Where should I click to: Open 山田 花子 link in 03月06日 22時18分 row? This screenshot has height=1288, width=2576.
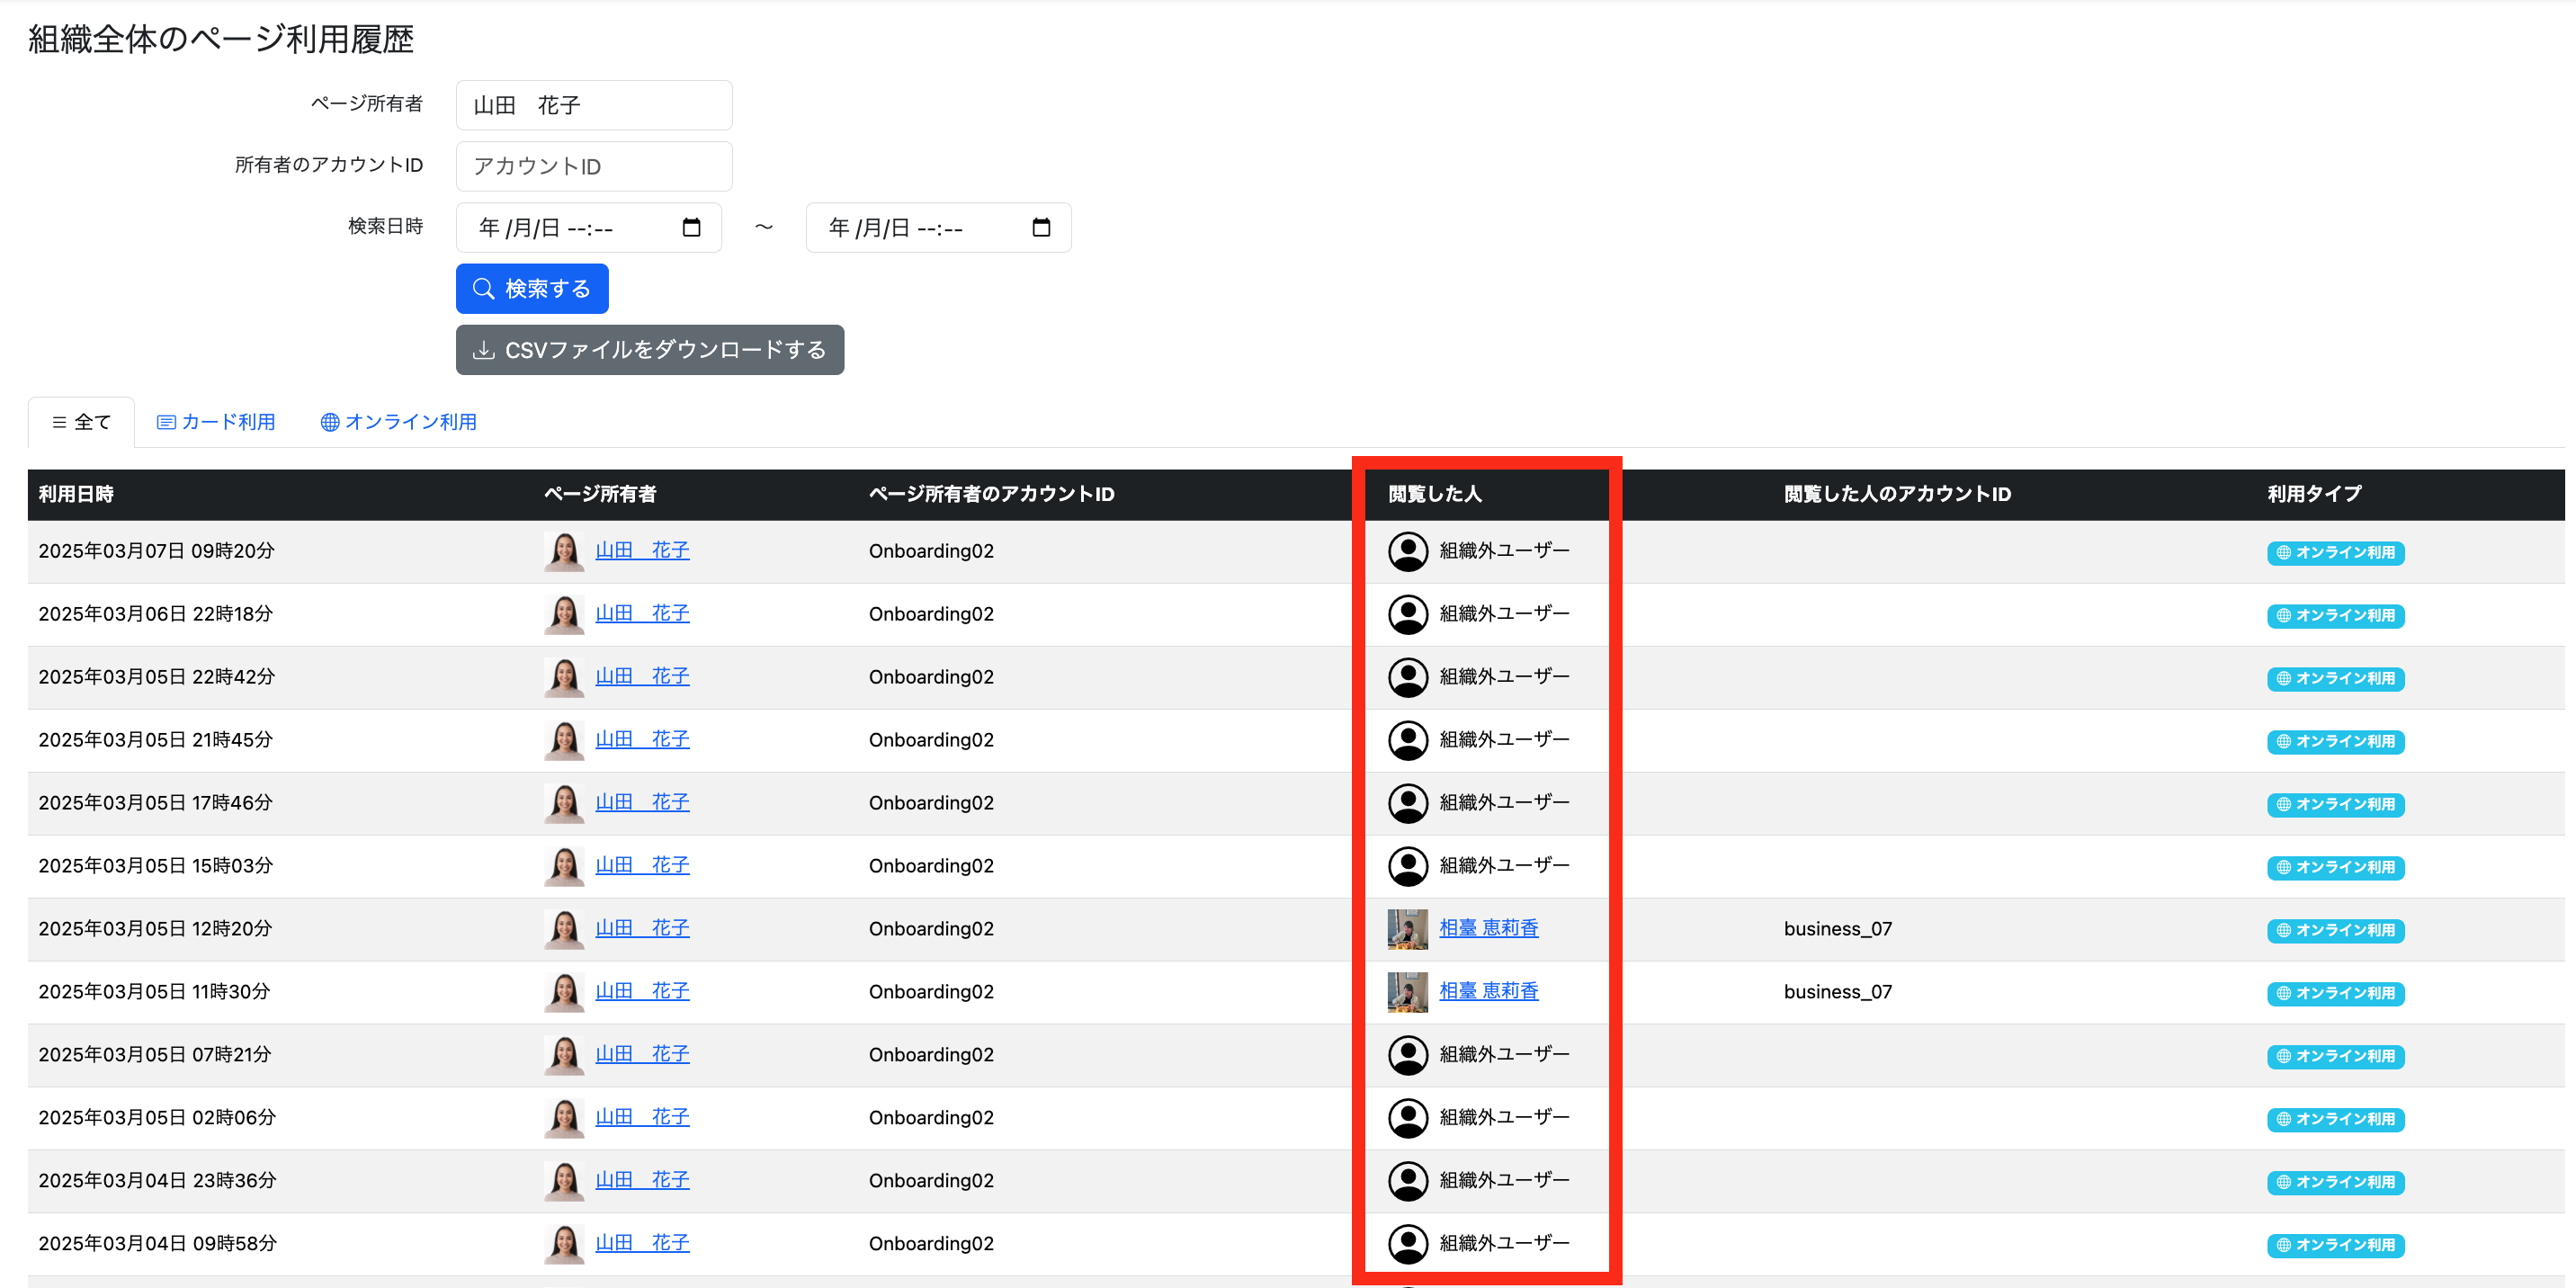[x=642, y=613]
